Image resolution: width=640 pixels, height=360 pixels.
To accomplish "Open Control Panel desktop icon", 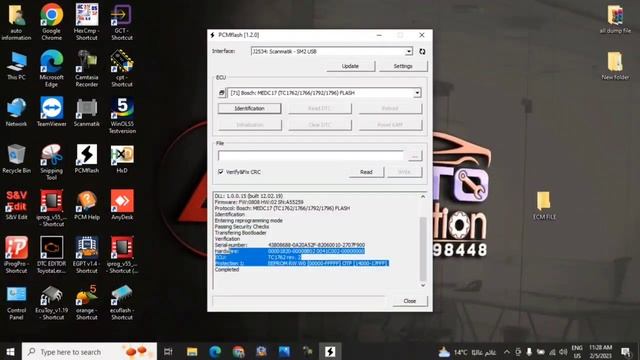I will pyautogui.click(x=16, y=303).
